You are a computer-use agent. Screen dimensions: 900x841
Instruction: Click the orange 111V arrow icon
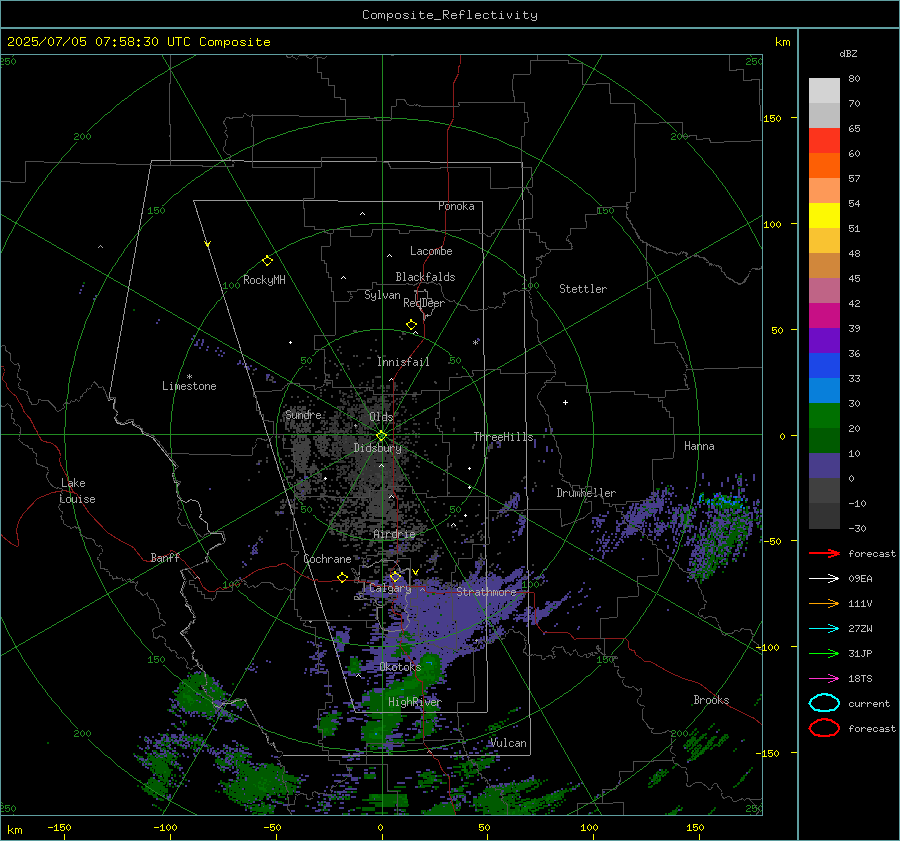pos(824,603)
